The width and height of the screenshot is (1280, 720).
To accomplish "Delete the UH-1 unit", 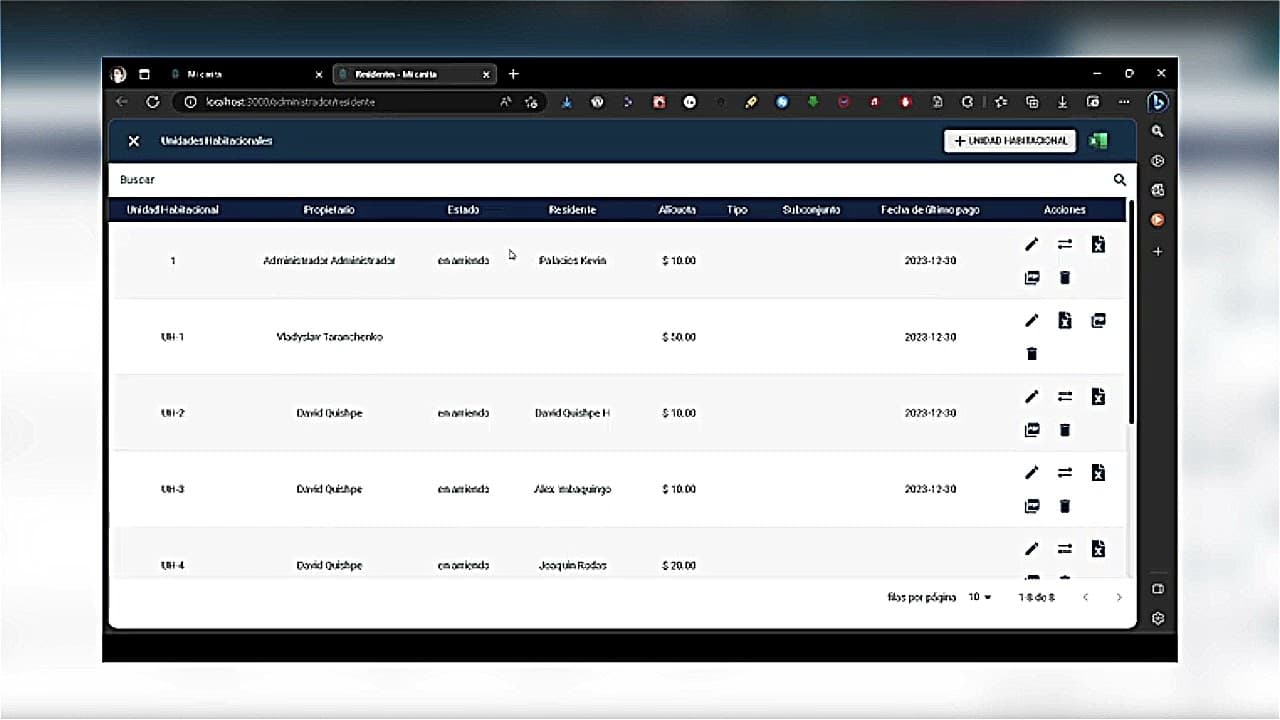I will [x=1032, y=353].
